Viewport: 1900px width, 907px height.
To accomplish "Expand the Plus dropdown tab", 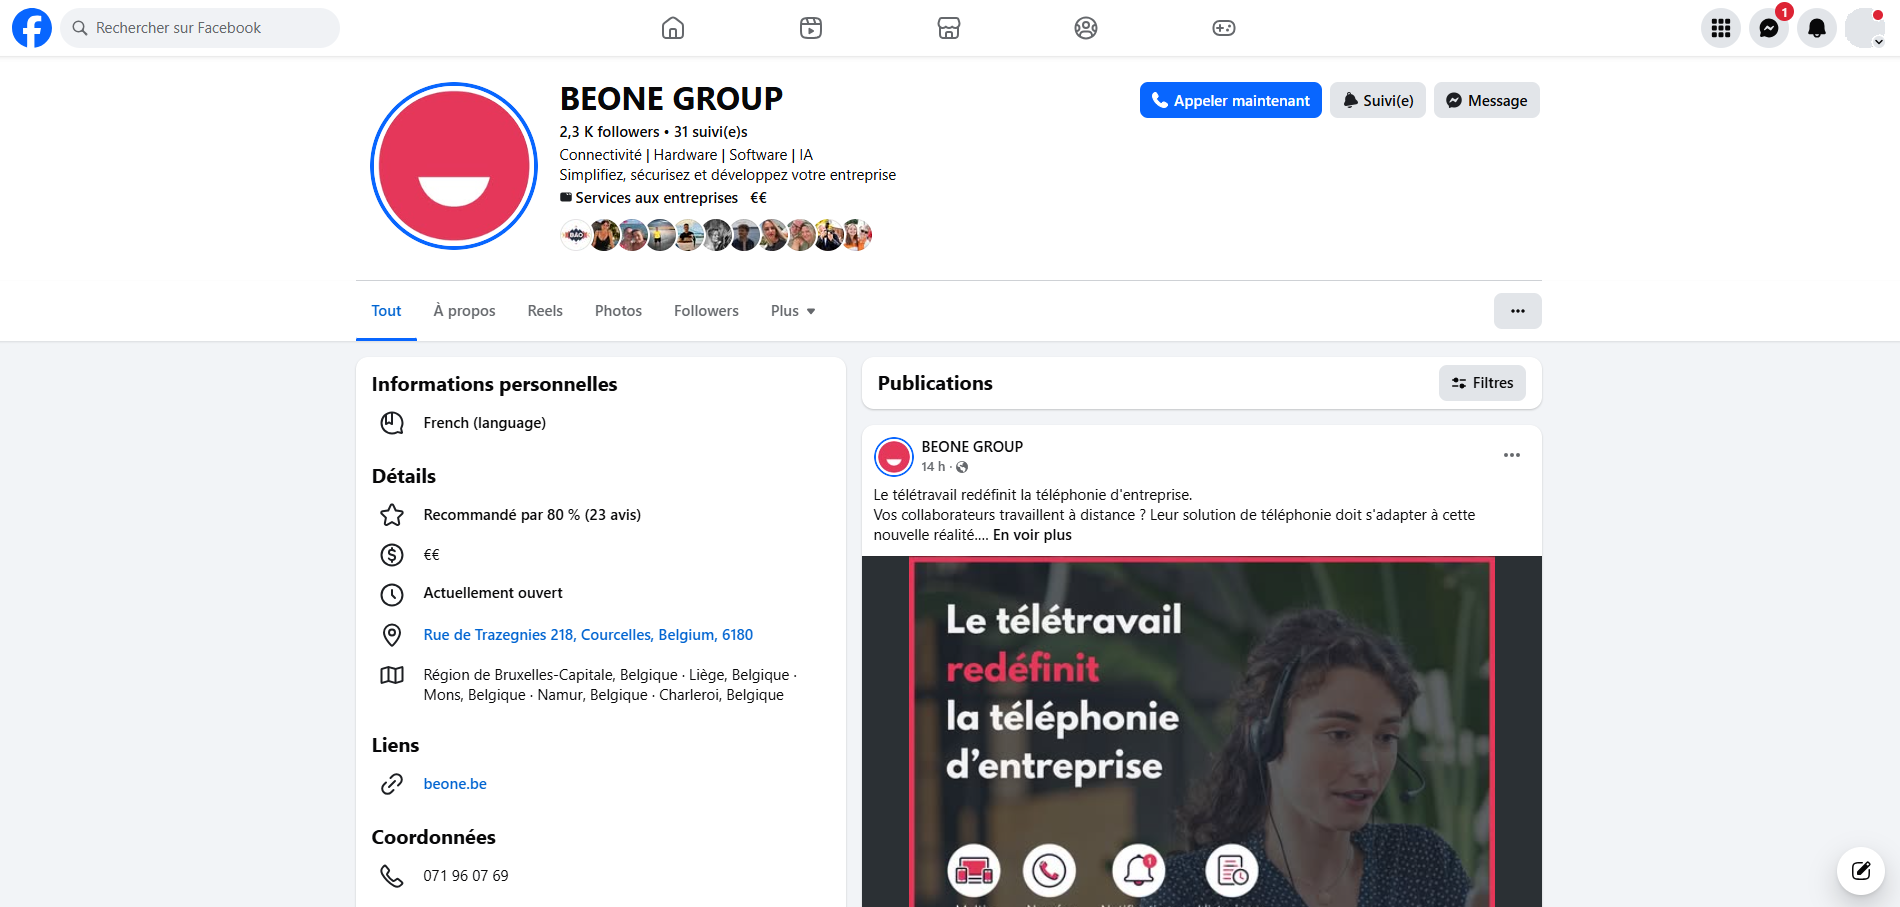I will point(793,311).
